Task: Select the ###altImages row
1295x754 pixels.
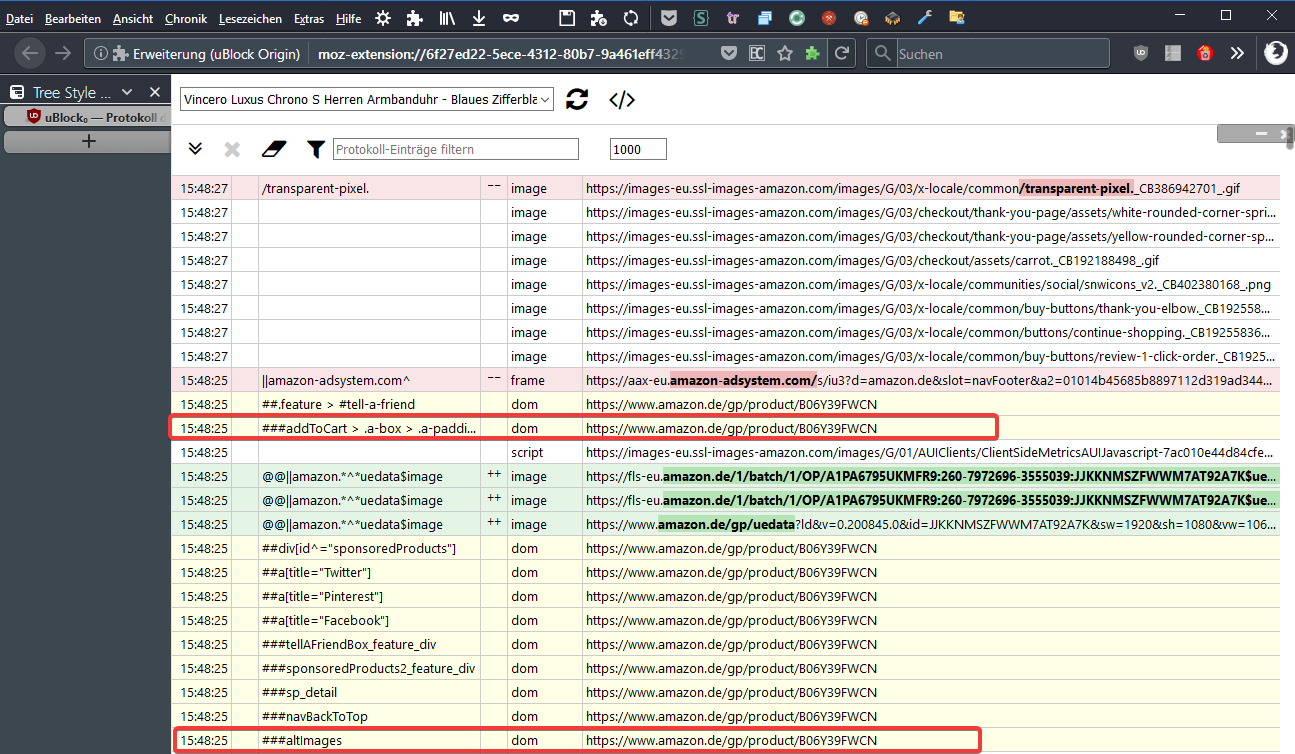Action: pyautogui.click(x=725, y=740)
